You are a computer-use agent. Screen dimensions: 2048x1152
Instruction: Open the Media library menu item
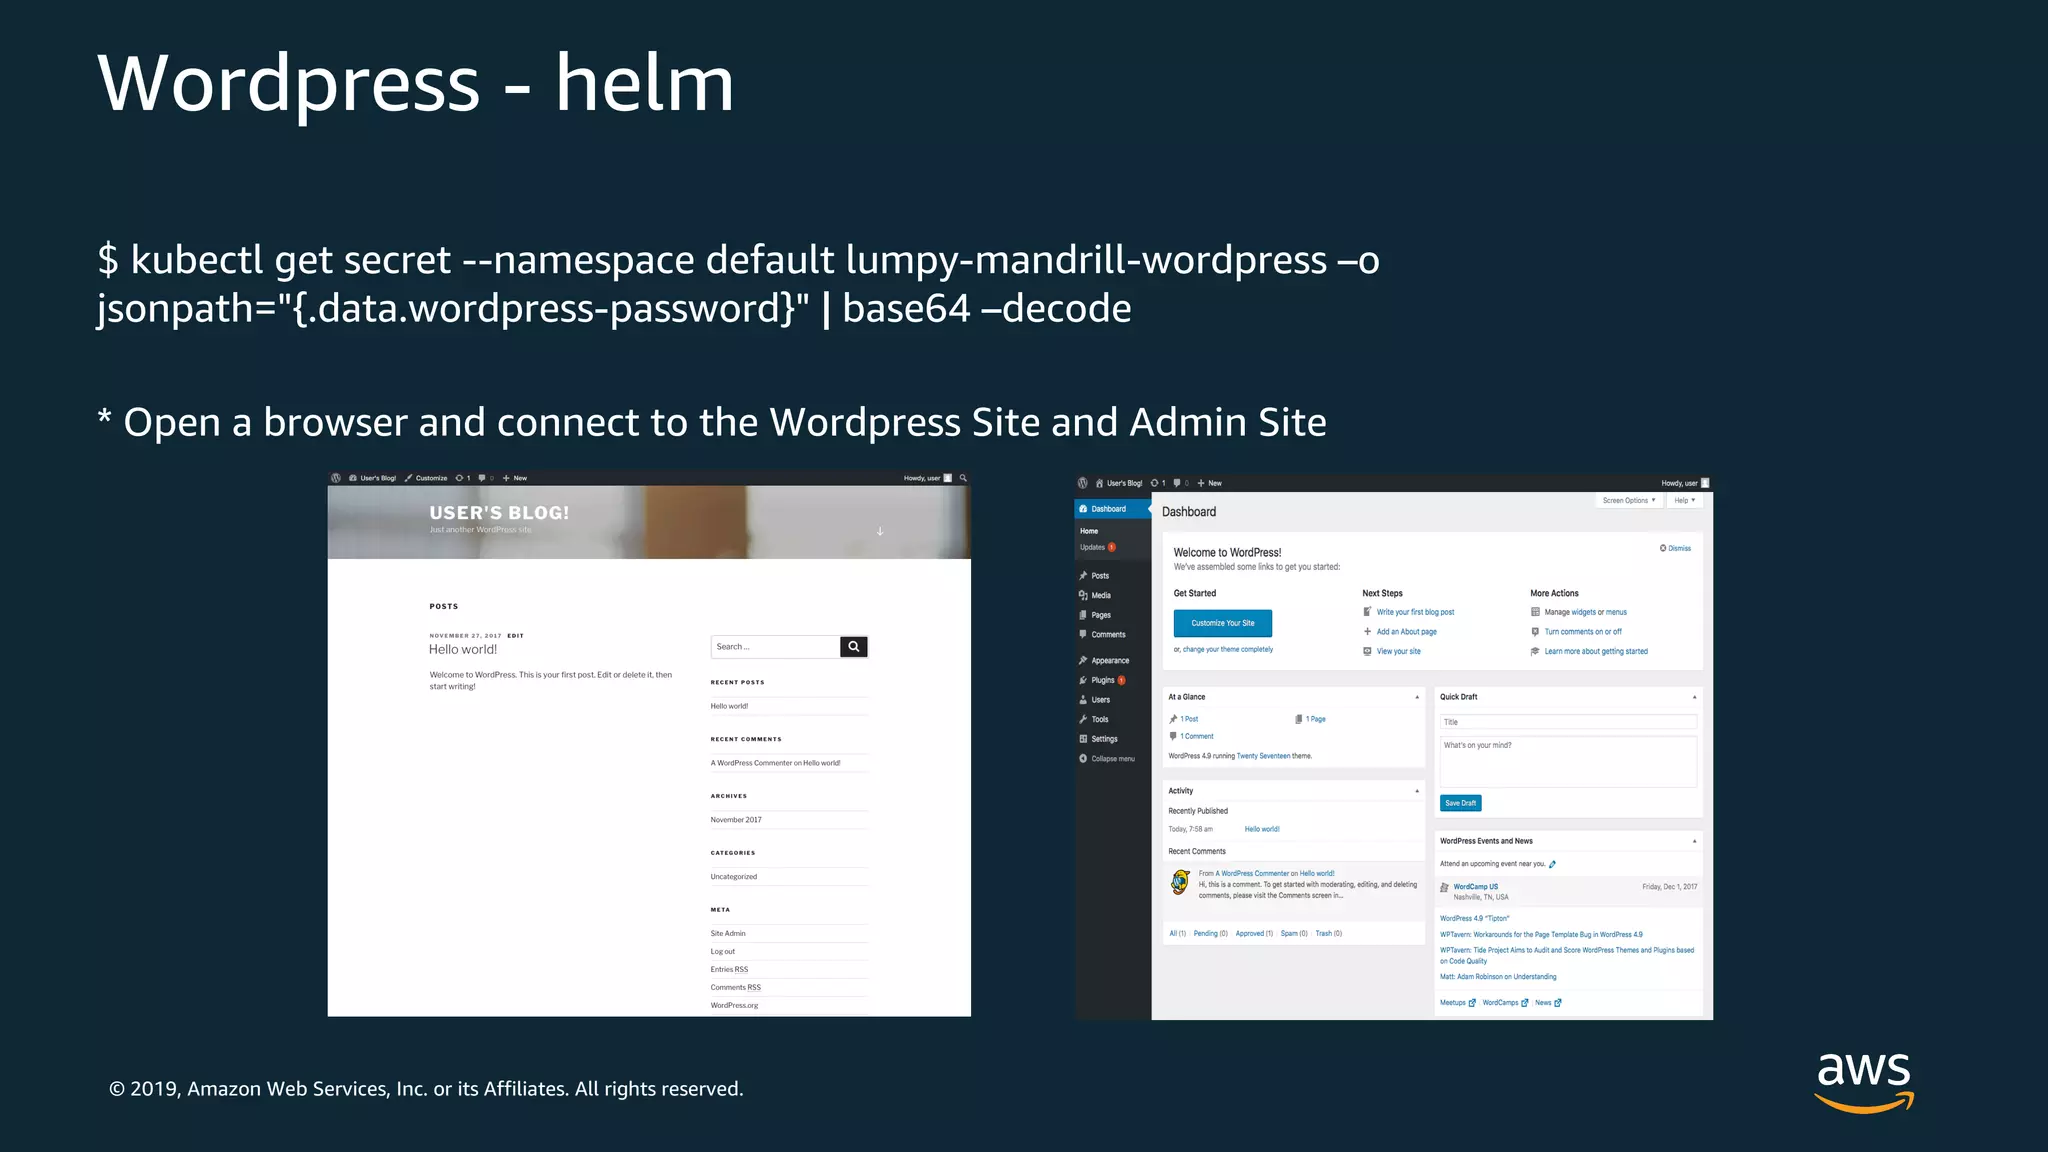1100,595
